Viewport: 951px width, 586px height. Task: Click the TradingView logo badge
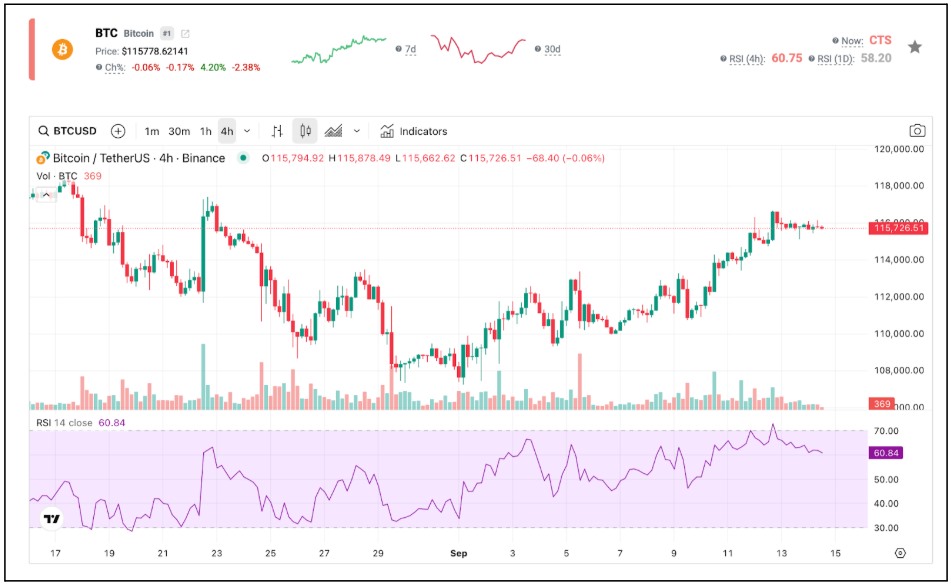point(52,519)
